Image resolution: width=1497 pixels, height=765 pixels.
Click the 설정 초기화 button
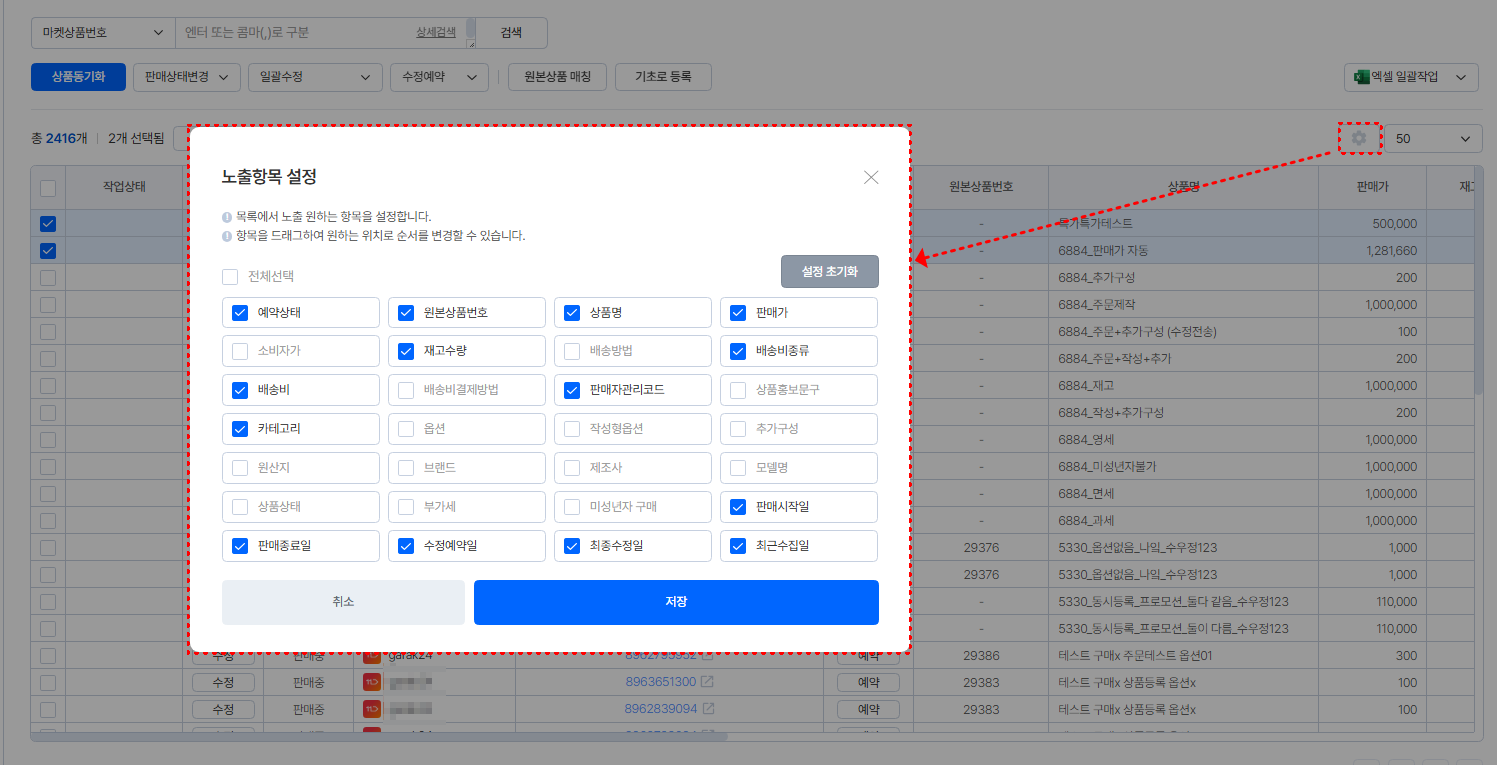pos(829,271)
